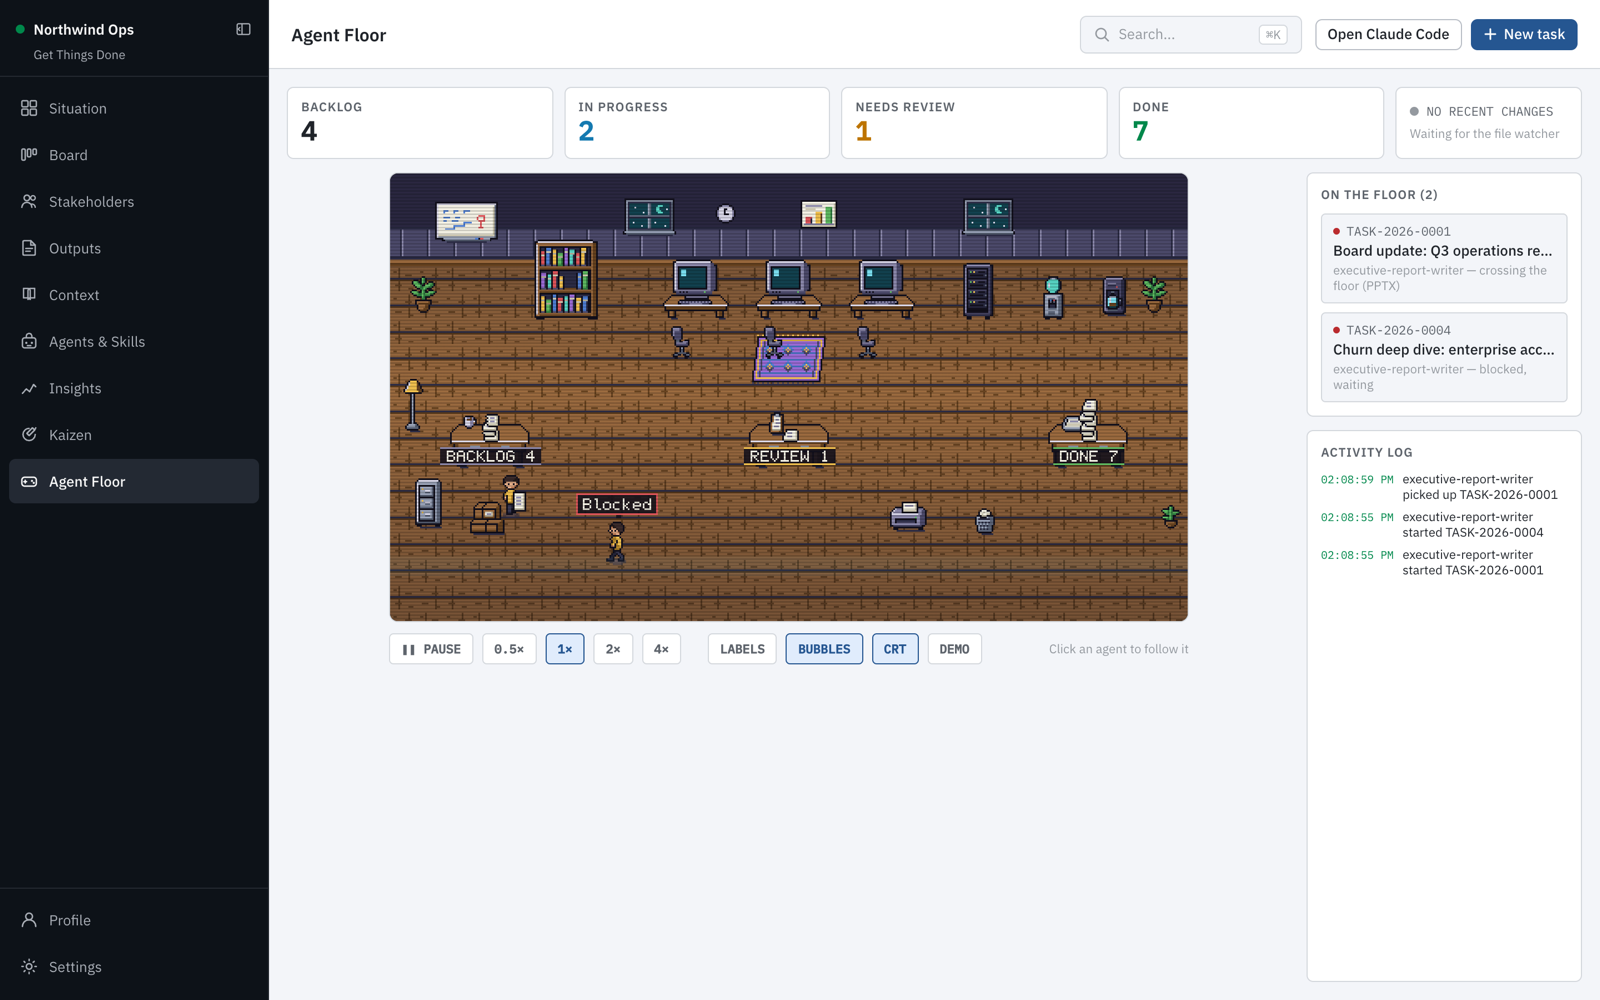Click the Outputs document icon

(x=29, y=248)
